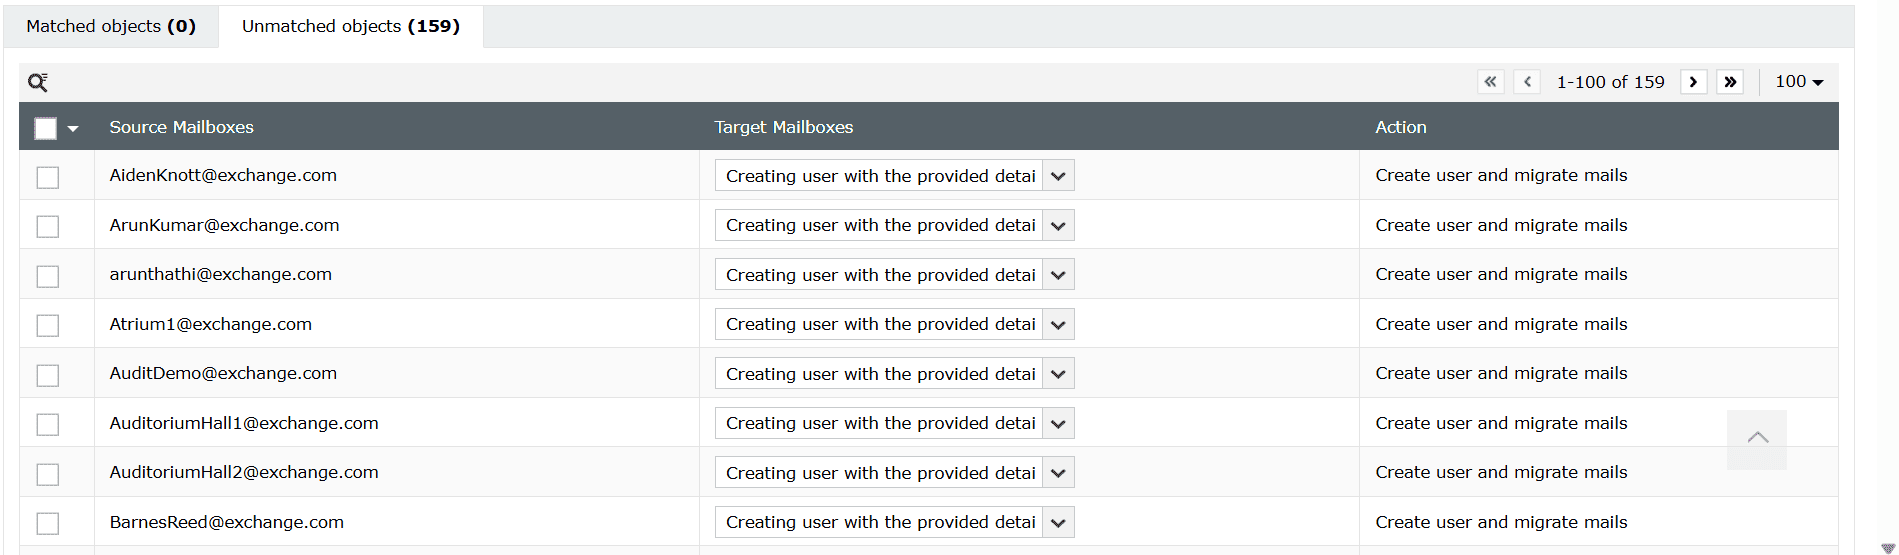The image size is (1899, 555).
Task: Open the target mailbox dropdown for AuditDemo
Action: pyautogui.click(x=1058, y=374)
